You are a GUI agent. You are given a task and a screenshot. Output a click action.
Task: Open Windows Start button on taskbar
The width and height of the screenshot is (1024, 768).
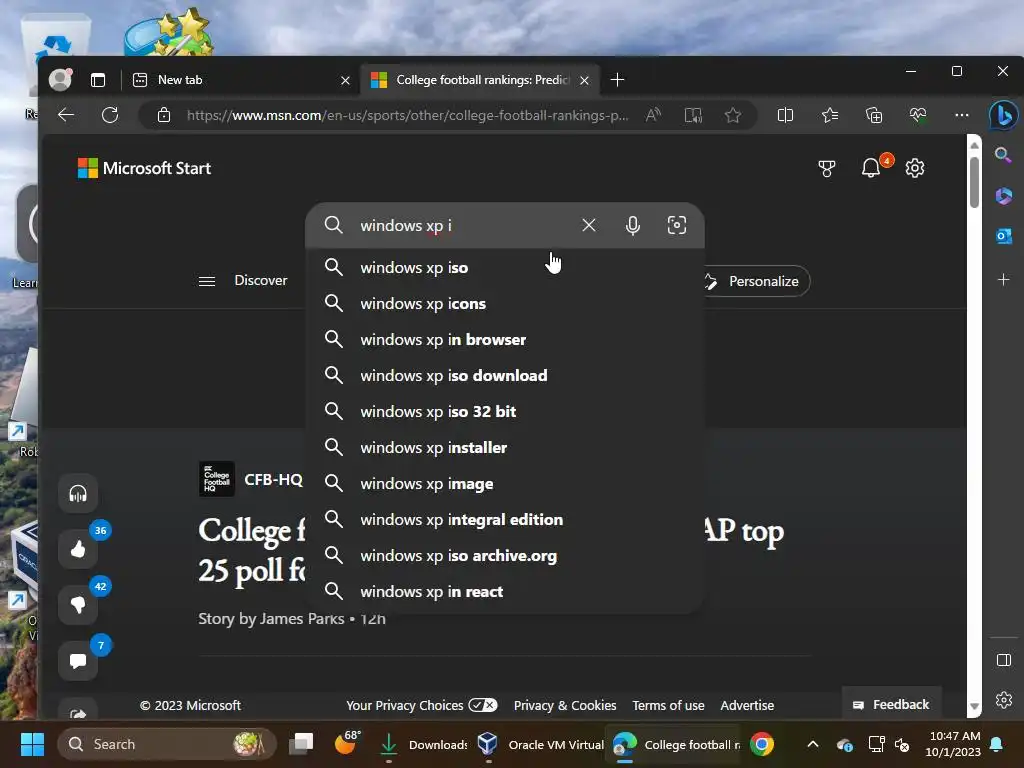[32, 744]
